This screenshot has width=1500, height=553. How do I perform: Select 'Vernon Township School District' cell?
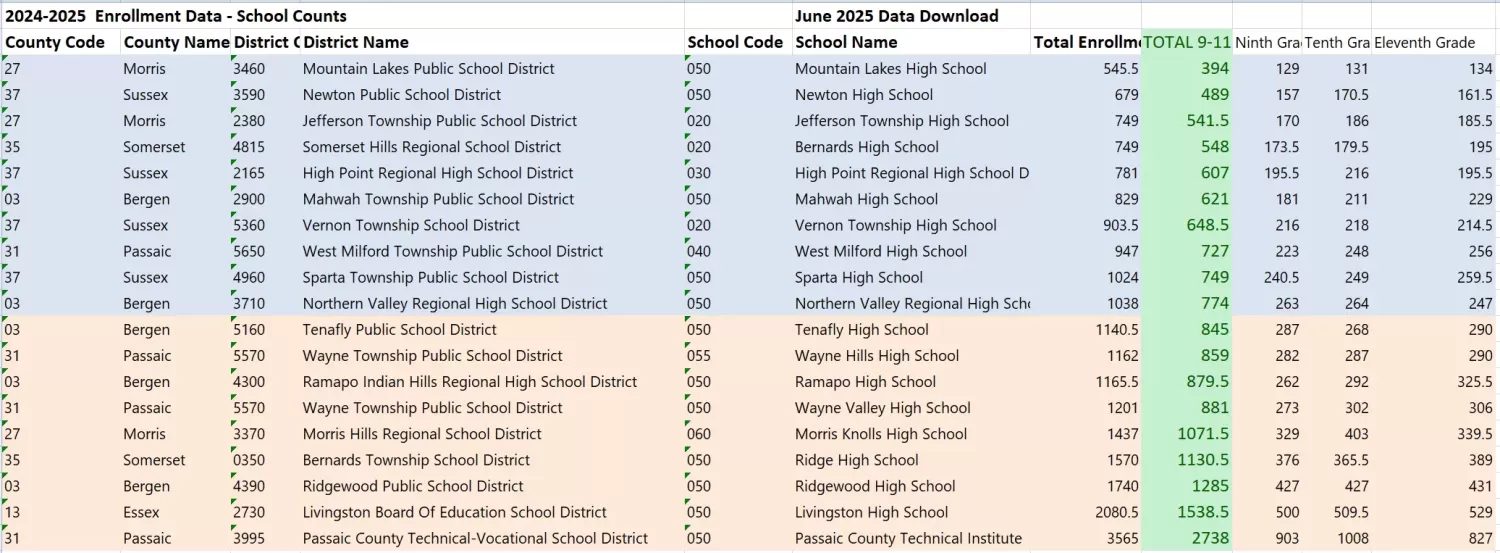491,225
